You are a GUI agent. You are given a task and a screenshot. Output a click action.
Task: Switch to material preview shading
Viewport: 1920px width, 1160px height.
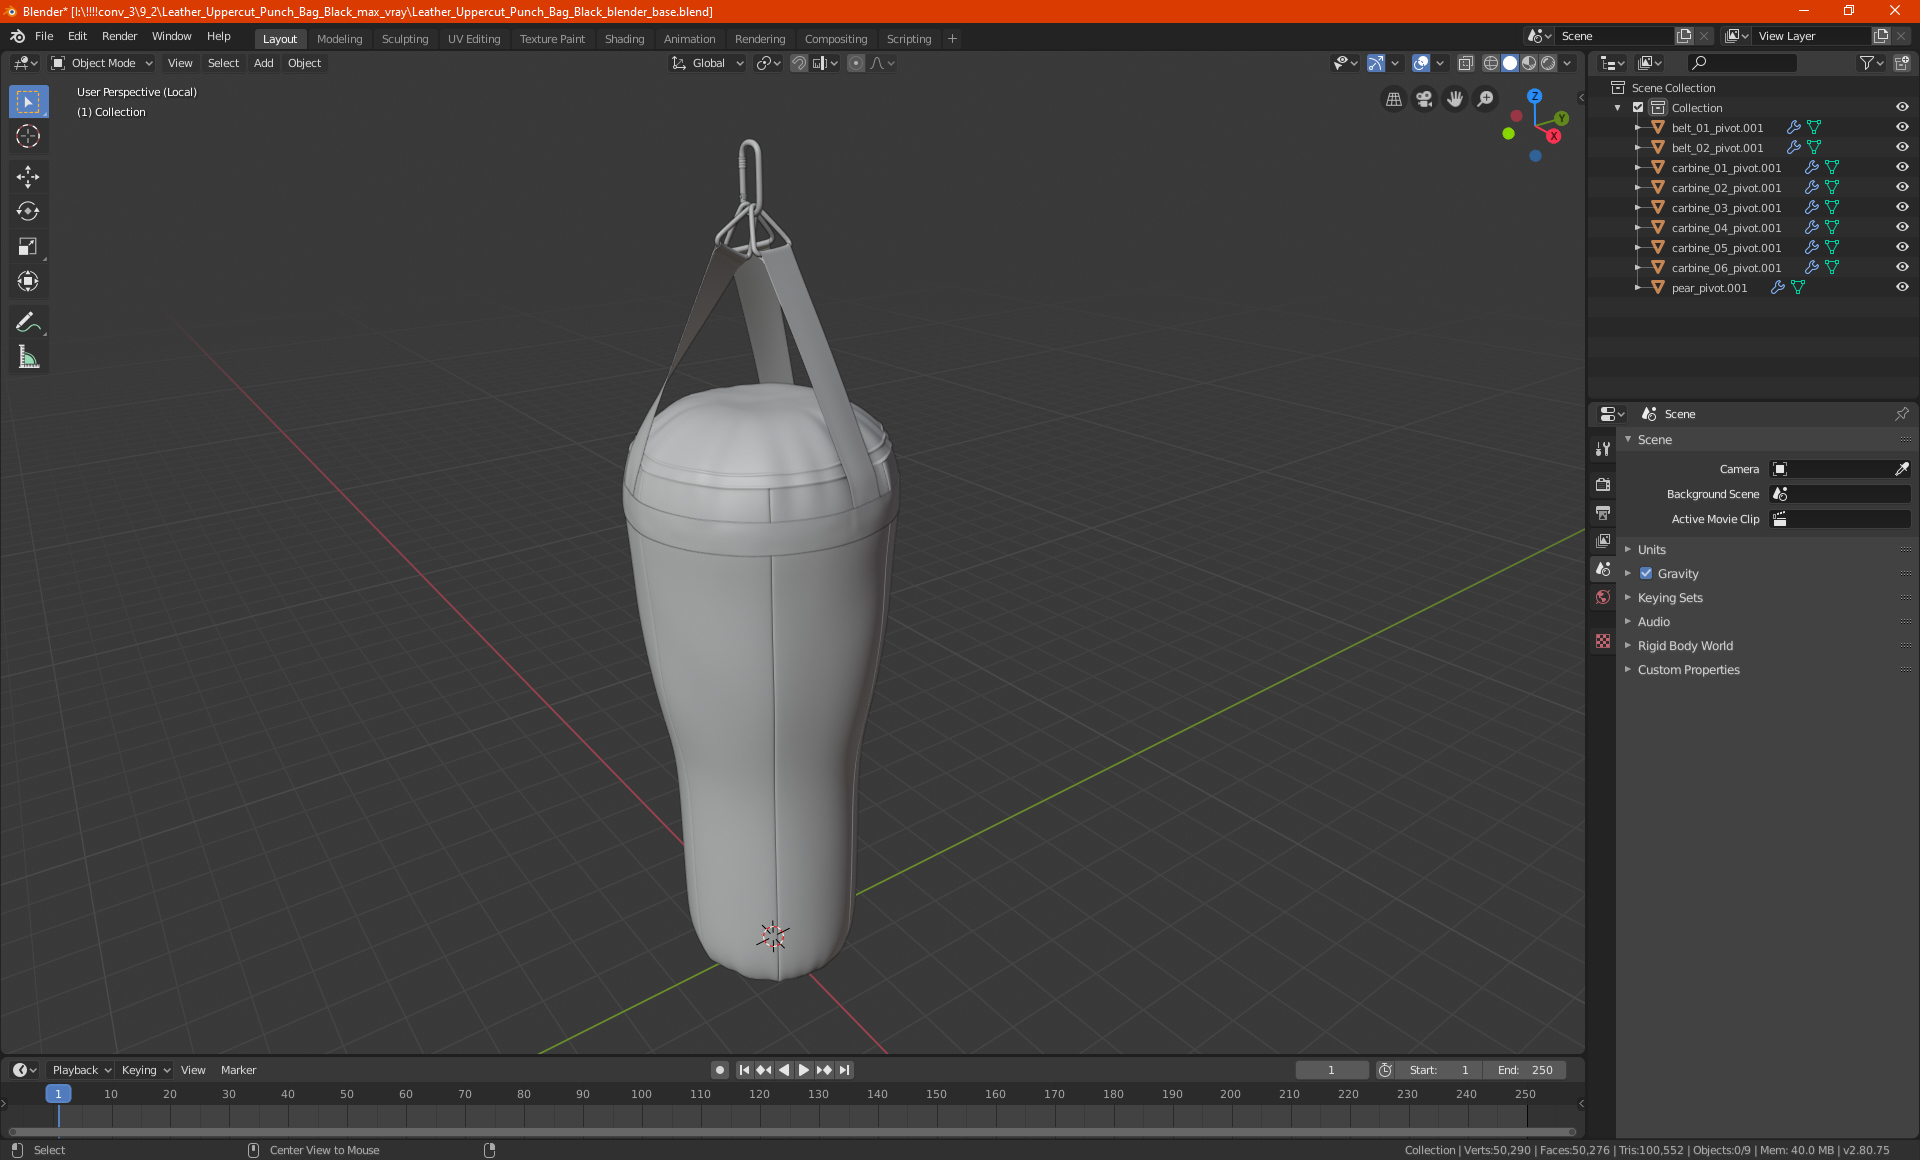point(1529,63)
